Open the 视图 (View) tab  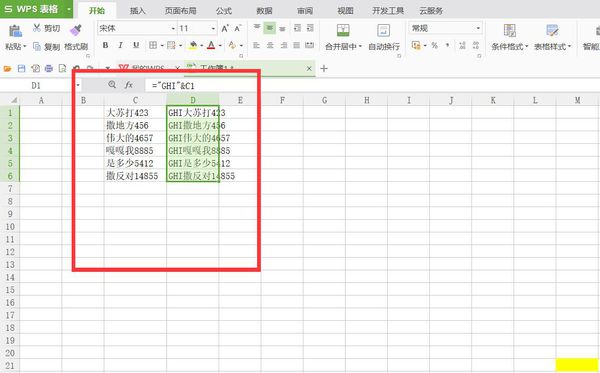(345, 10)
